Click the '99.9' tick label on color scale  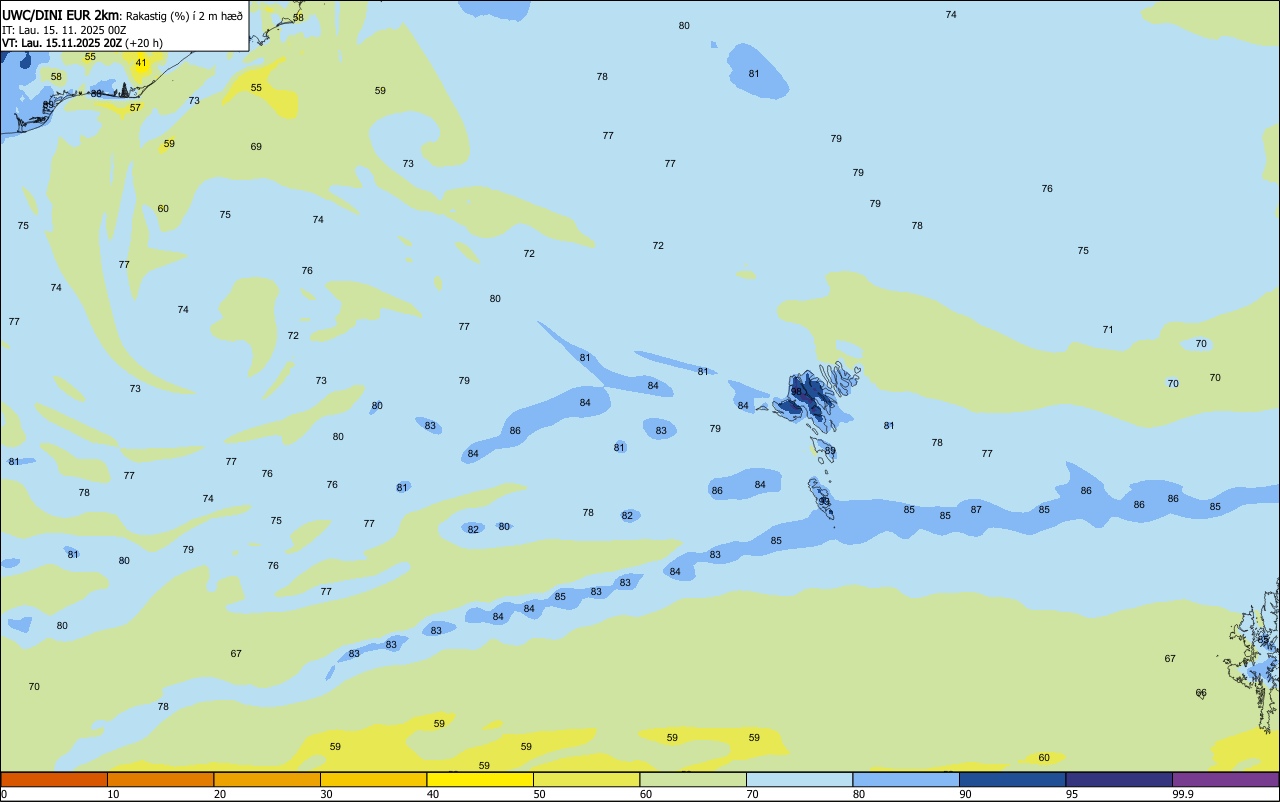1183,794
